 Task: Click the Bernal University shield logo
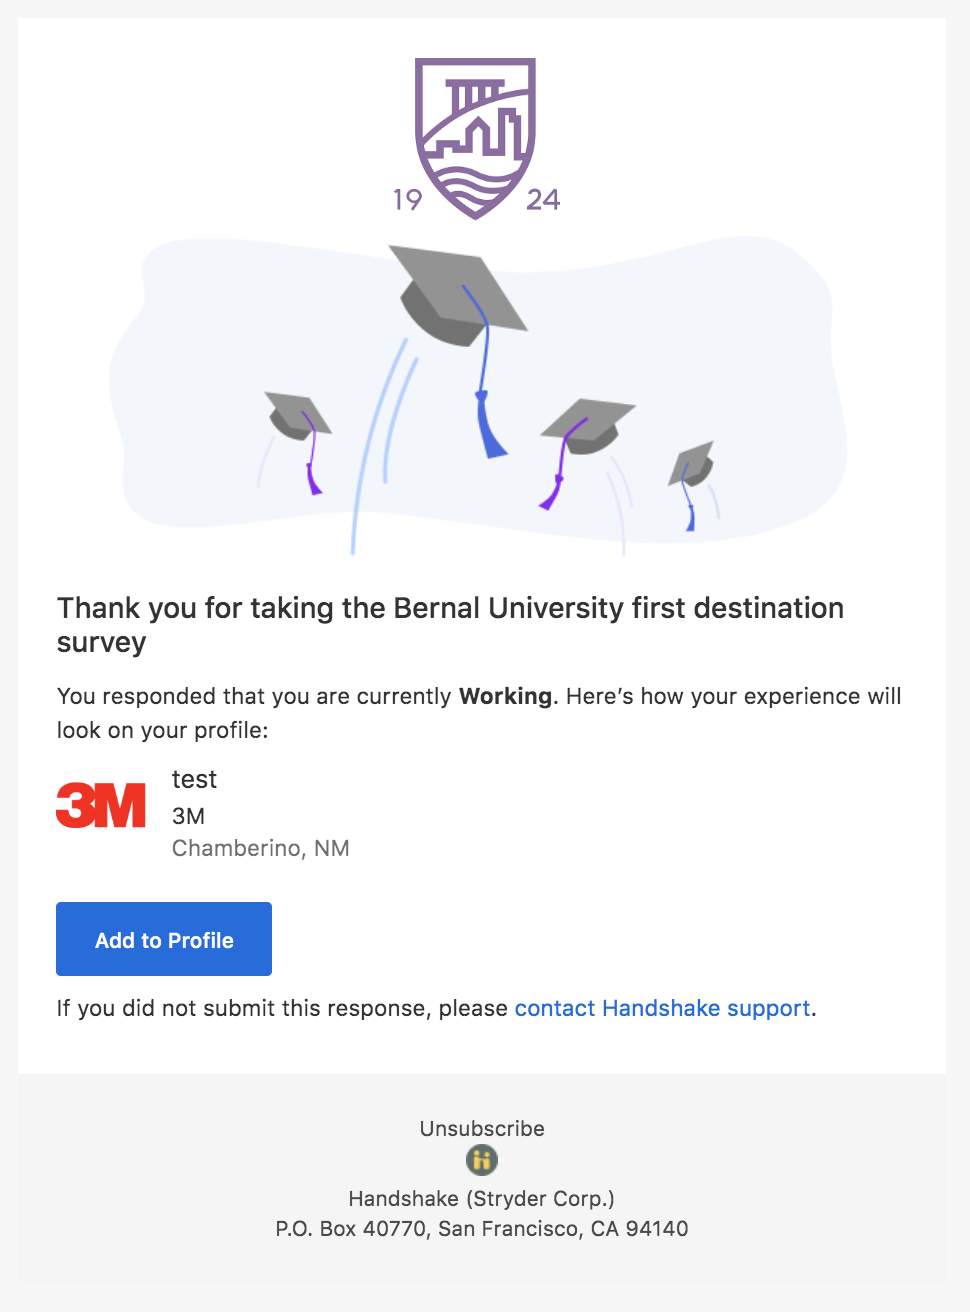coord(476,138)
